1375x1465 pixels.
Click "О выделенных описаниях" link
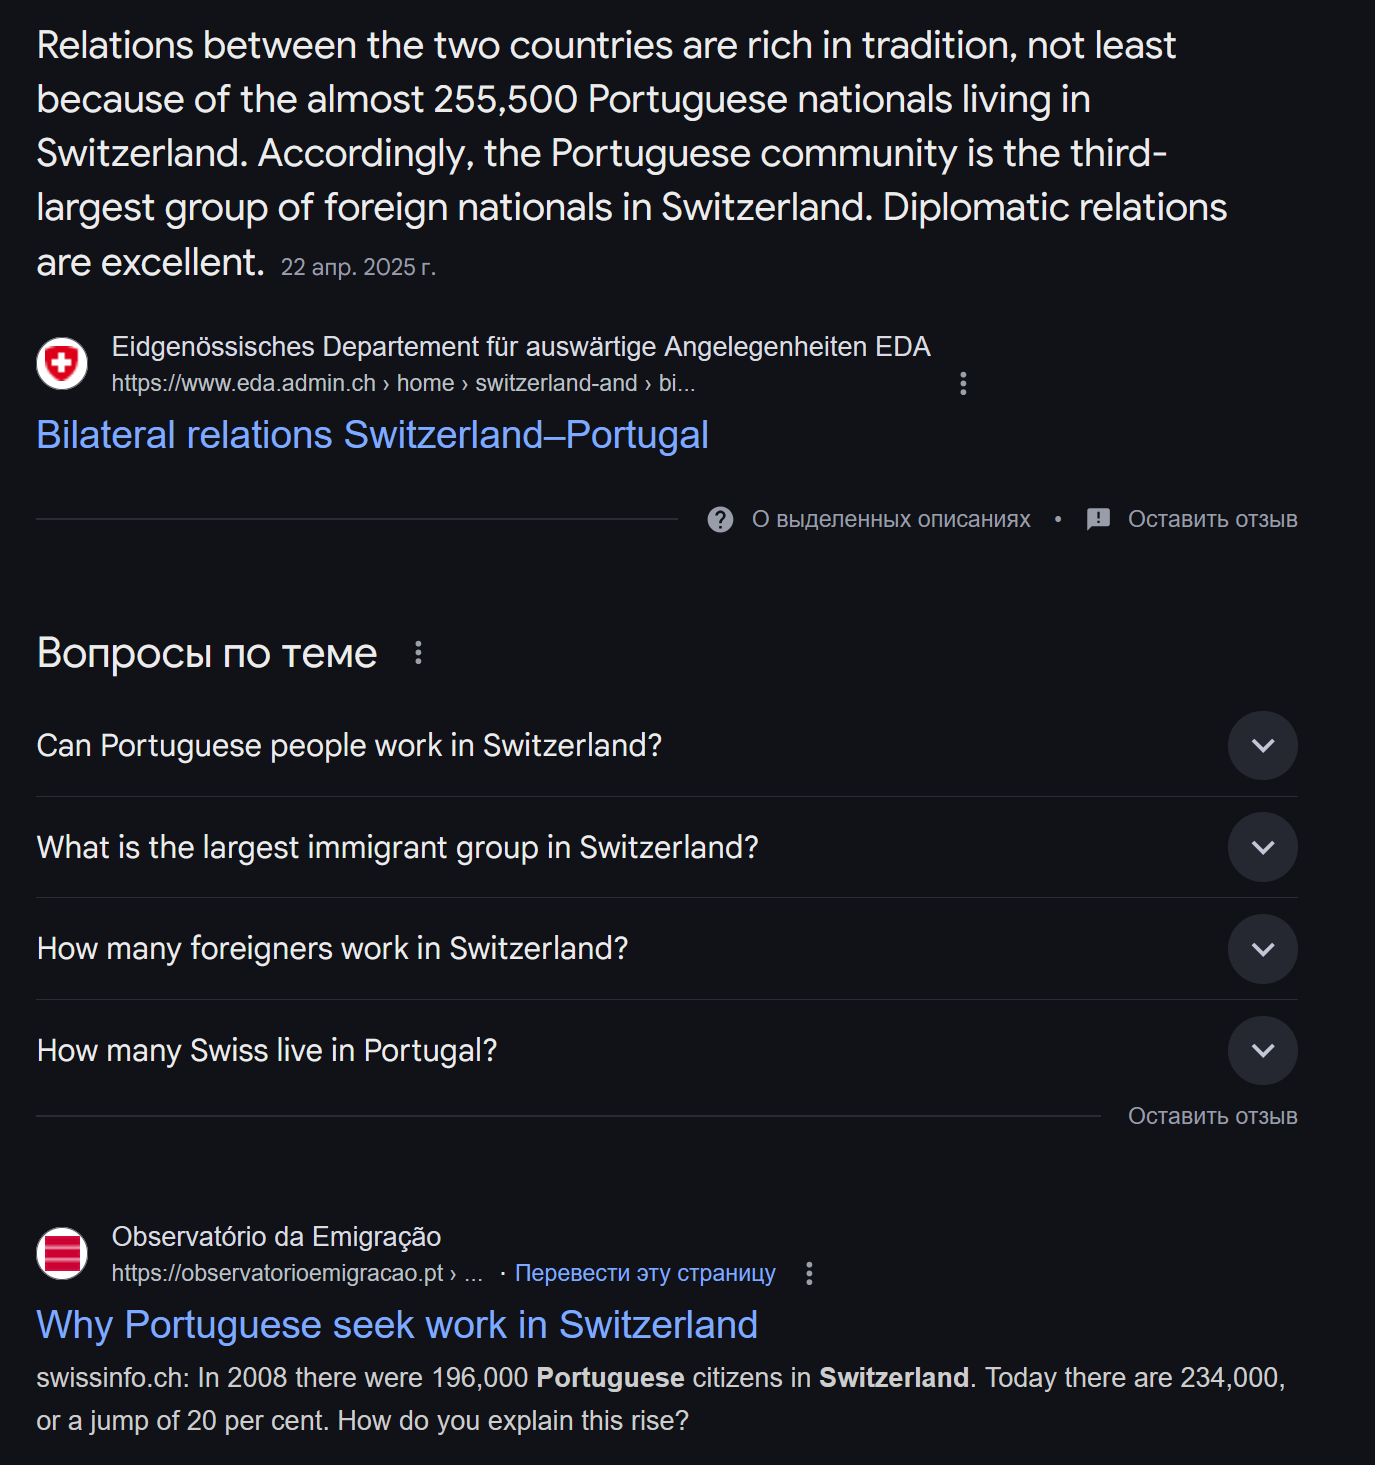890,519
